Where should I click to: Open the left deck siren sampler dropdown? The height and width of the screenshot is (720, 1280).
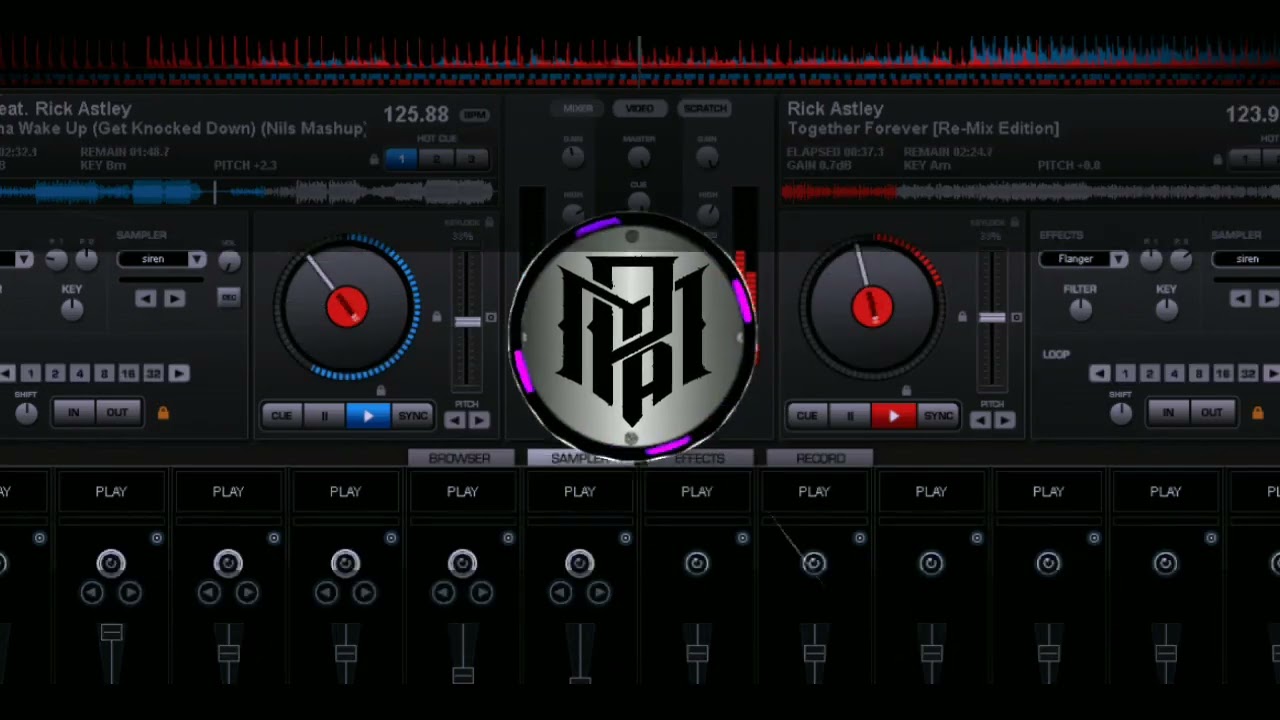point(162,259)
